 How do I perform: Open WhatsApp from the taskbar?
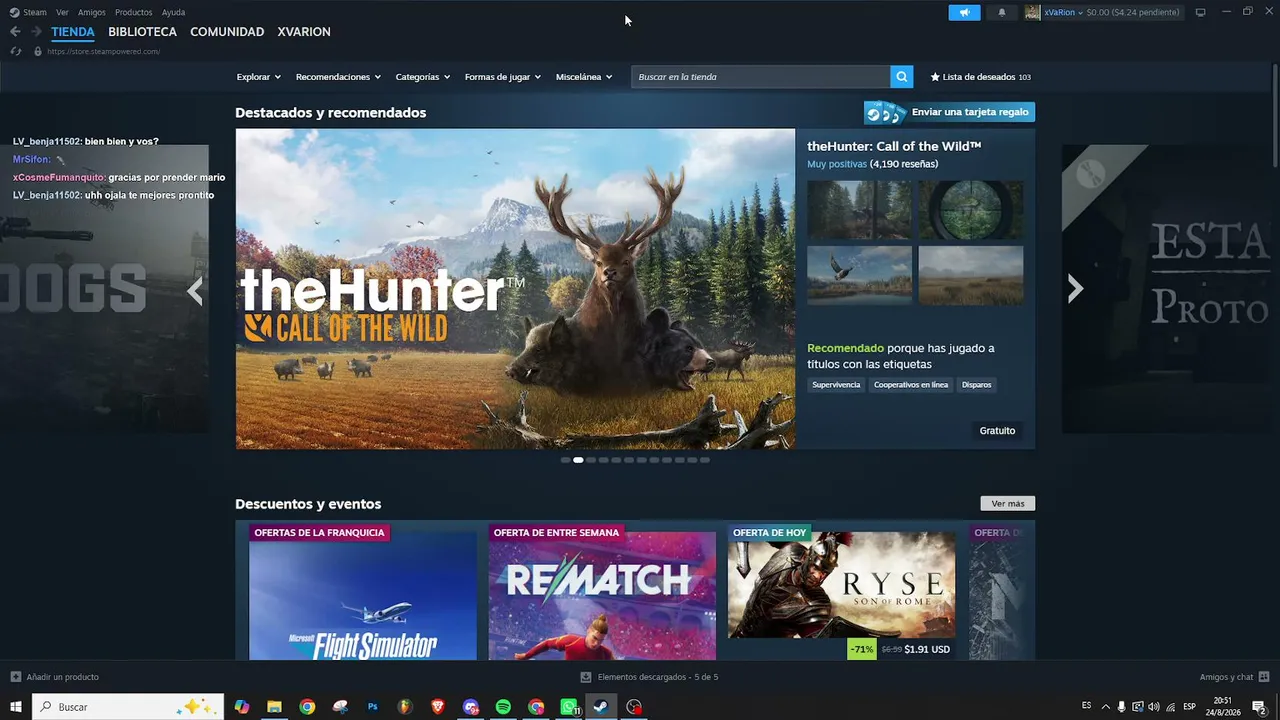click(569, 707)
